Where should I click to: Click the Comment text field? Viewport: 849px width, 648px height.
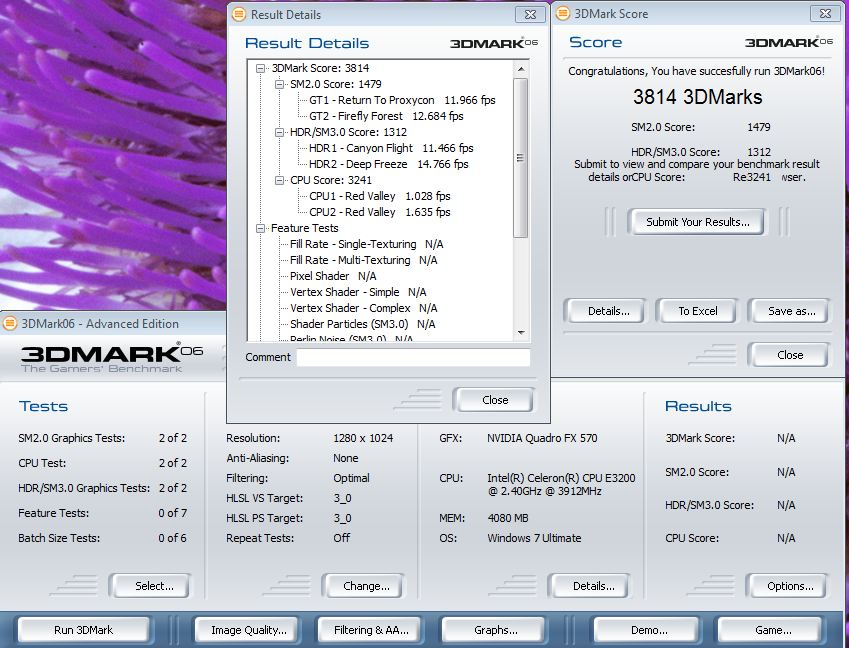413,357
